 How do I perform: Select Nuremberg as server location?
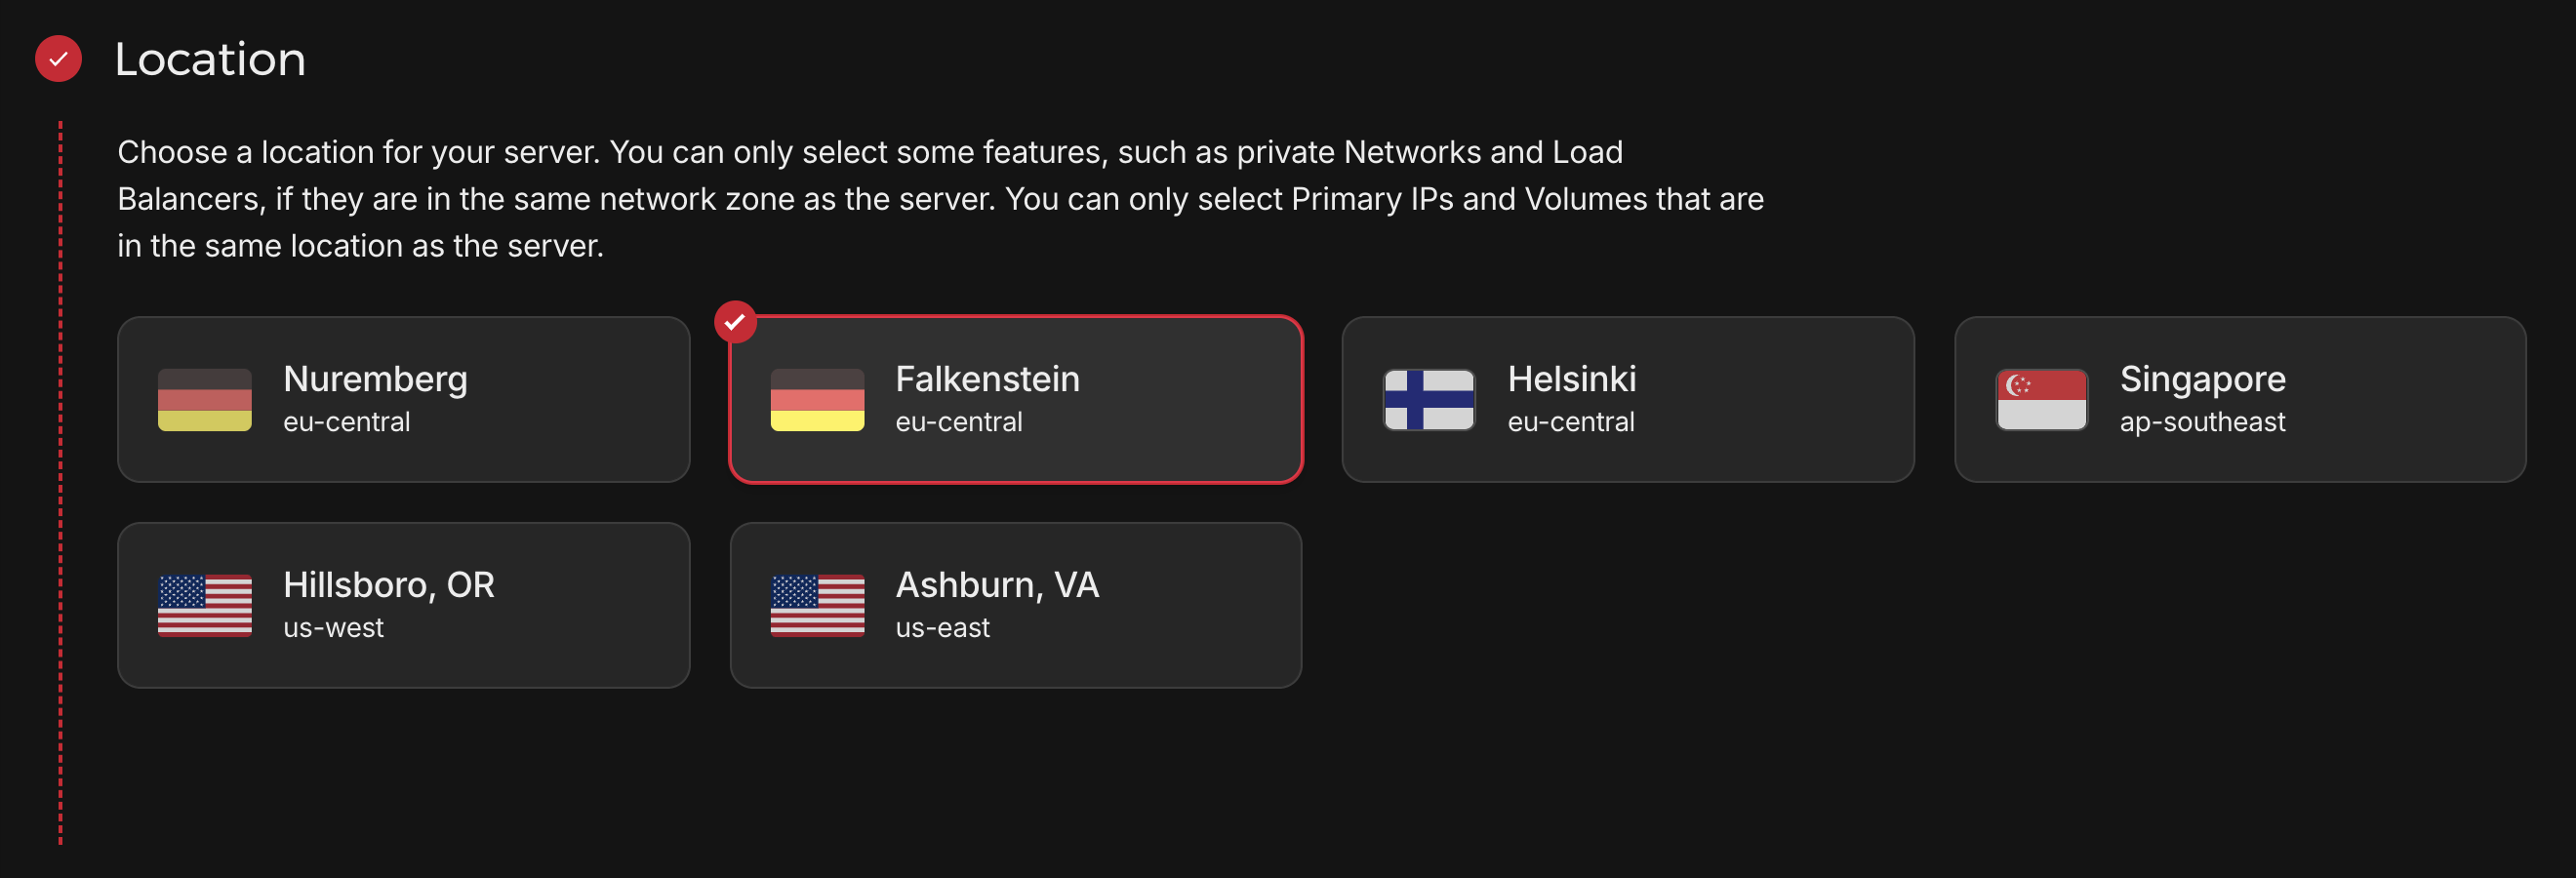[x=404, y=400]
